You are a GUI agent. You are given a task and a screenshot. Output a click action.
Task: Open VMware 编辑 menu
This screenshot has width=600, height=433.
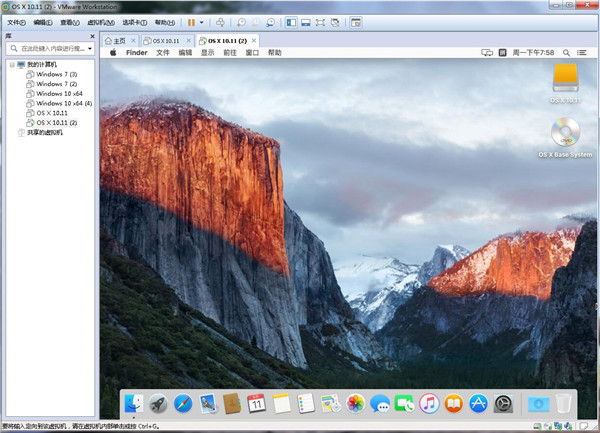point(43,23)
